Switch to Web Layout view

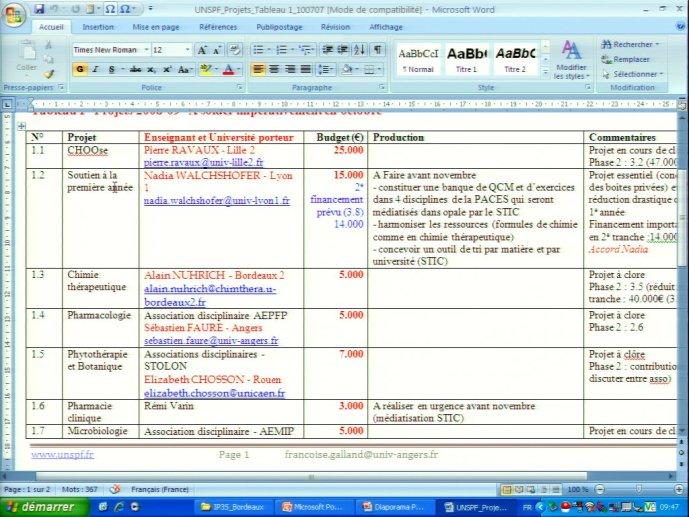coord(531,489)
